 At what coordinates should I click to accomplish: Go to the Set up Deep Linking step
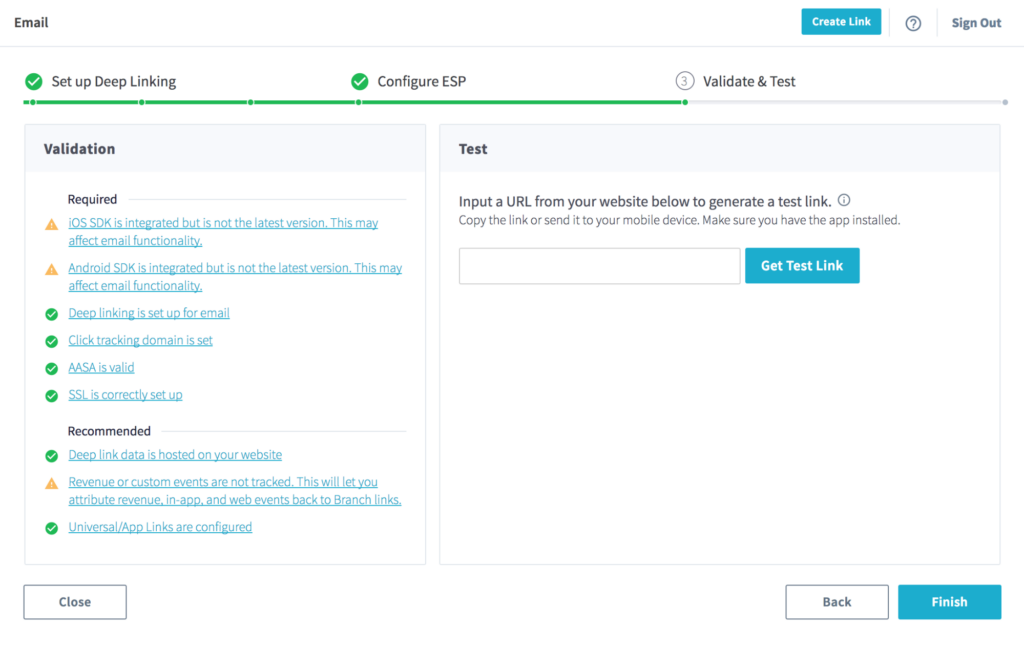(112, 82)
